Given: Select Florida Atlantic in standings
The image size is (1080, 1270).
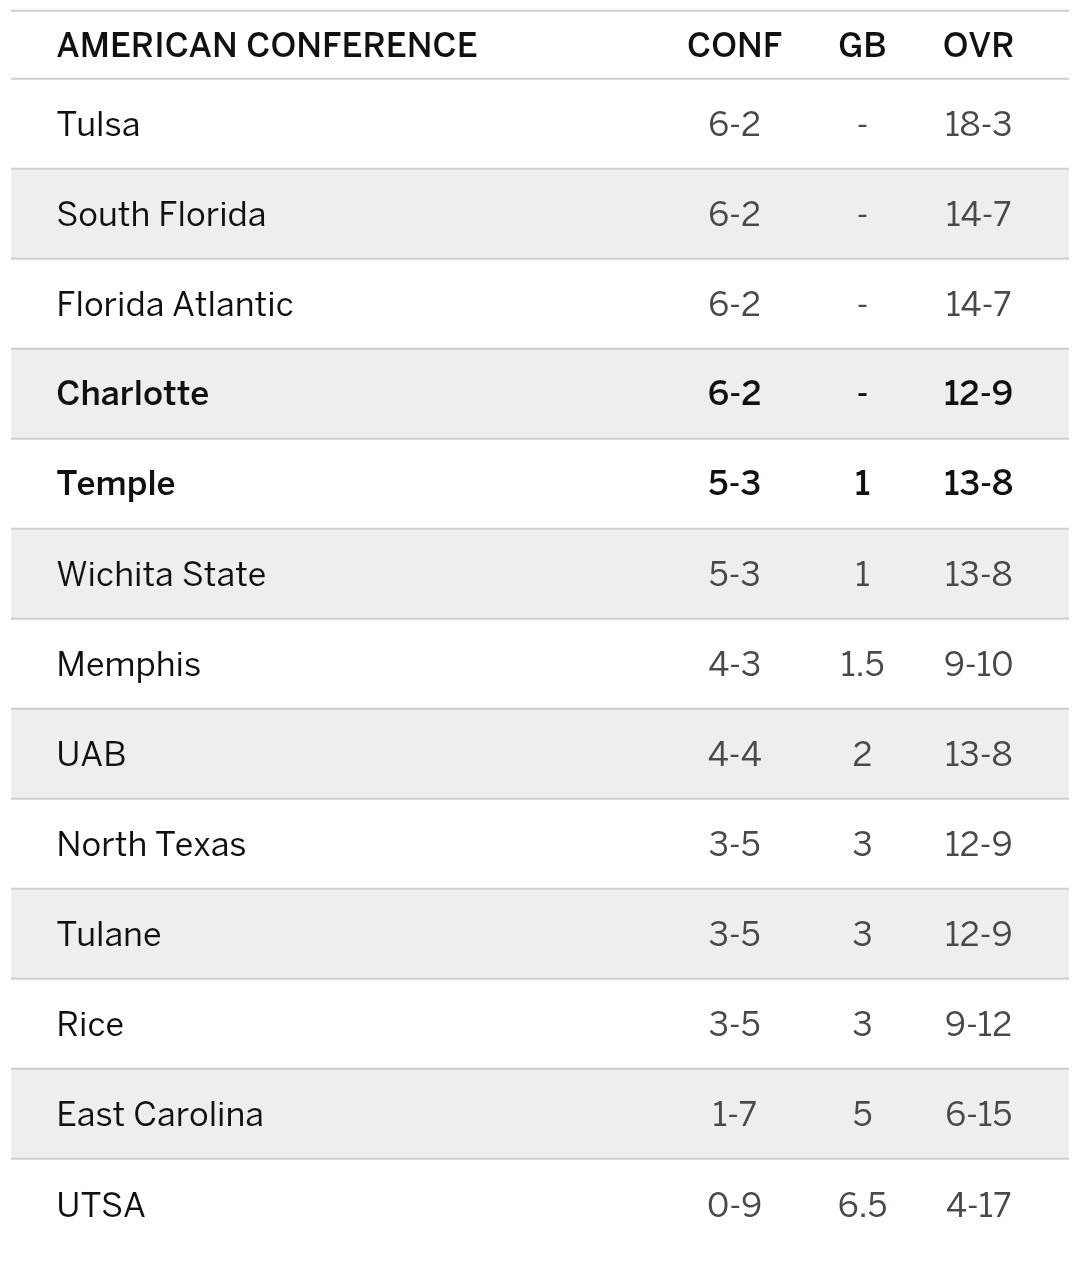Looking at the screenshot, I should click(x=175, y=304).
